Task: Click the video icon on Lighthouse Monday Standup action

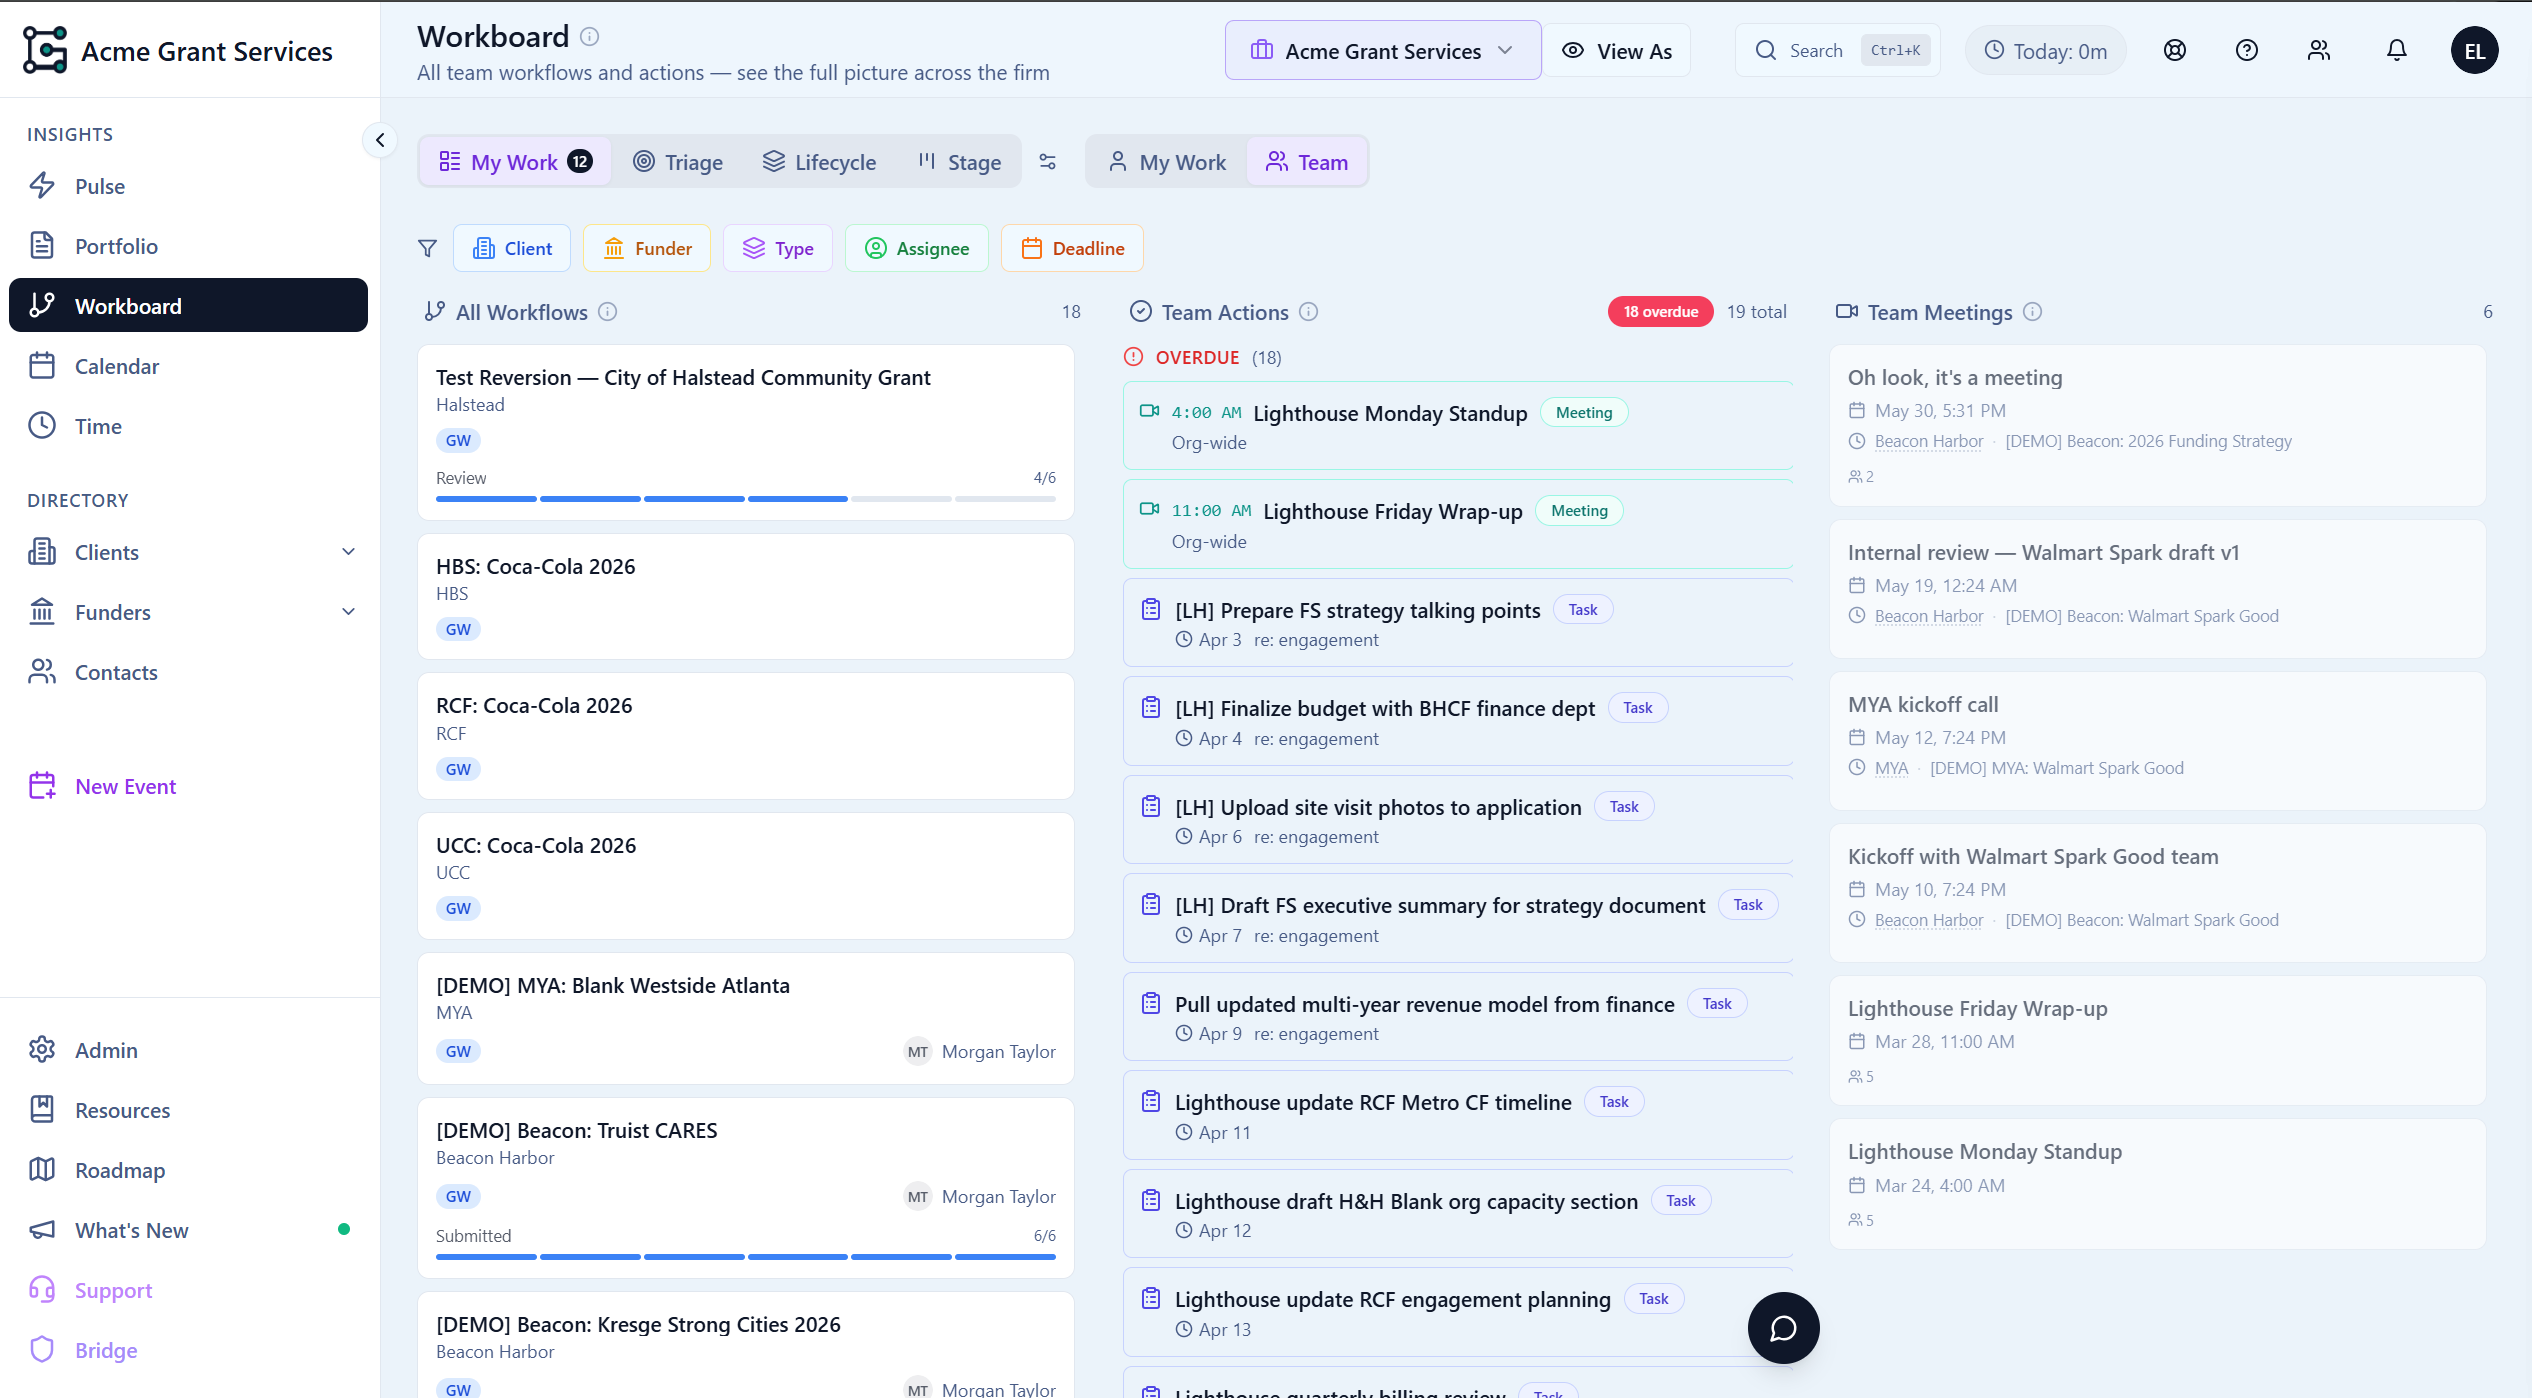Action: click(x=1150, y=411)
